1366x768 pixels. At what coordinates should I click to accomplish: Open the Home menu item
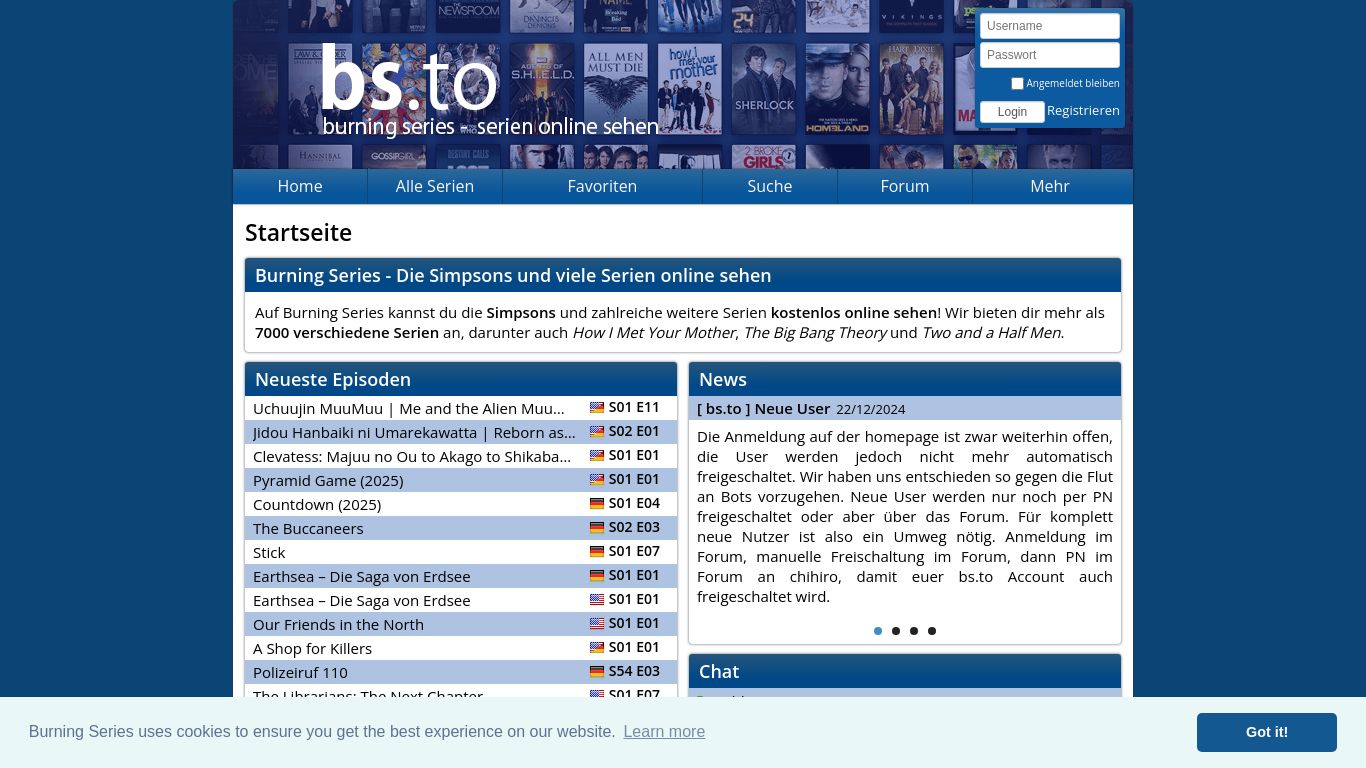[300, 186]
